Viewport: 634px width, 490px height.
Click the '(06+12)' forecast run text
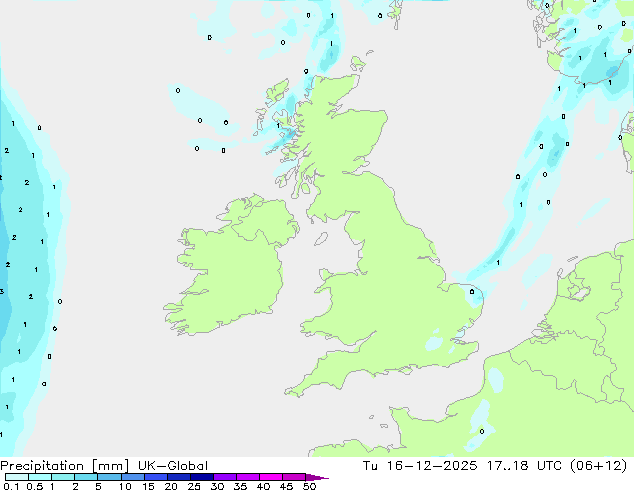click(599, 466)
